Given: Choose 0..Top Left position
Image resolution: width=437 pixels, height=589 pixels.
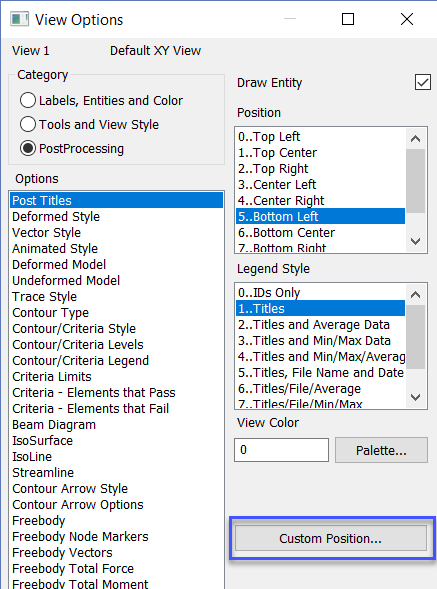Looking at the screenshot, I should click(x=321, y=137).
